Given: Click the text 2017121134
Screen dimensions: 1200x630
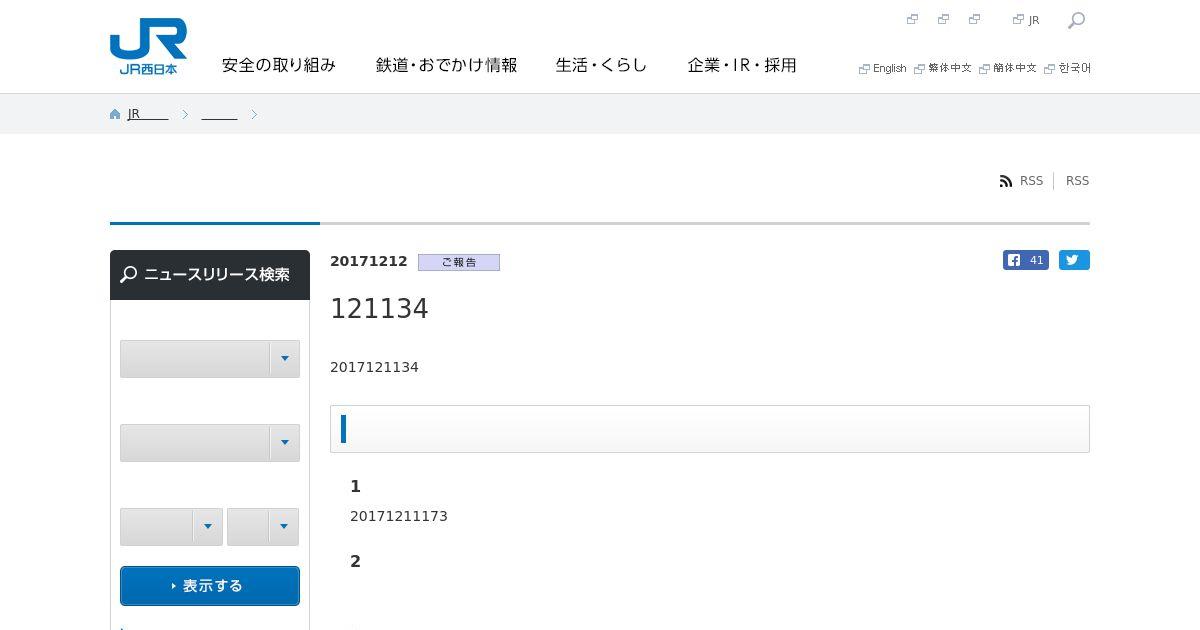Looking at the screenshot, I should (374, 367).
